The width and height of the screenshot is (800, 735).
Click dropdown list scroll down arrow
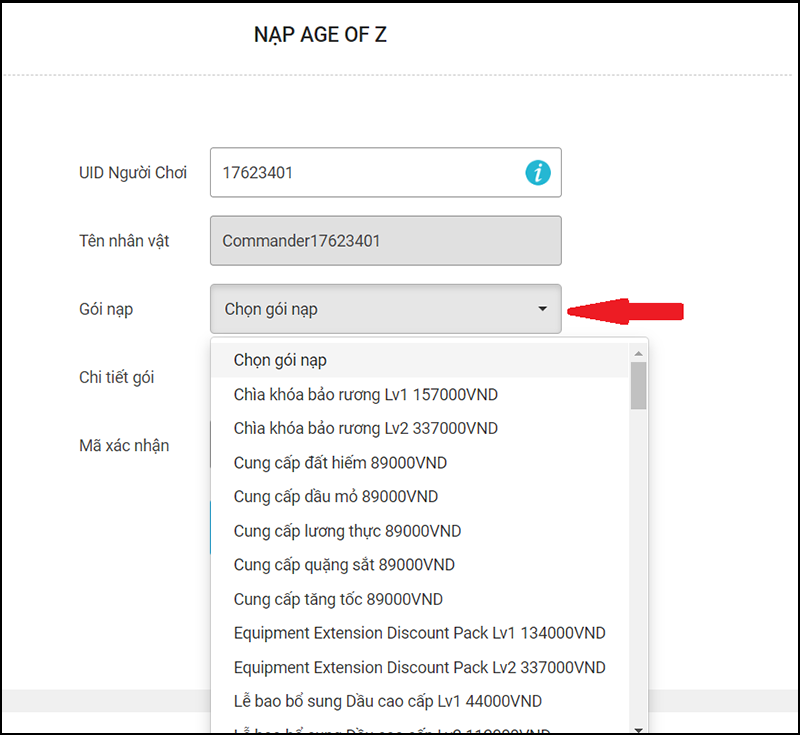(638, 730)
